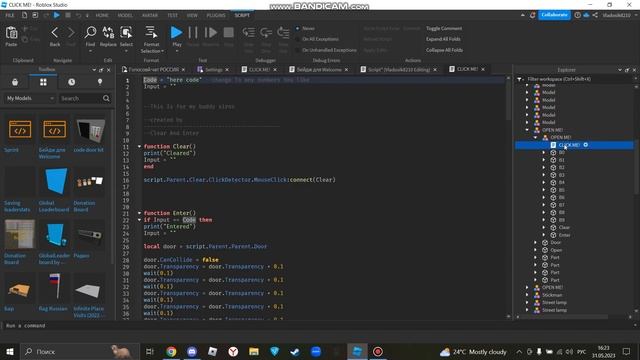This screenshot has width=640, height=360.
Task: Switch to the HOME ribbon tab
Action: (102, 15)
